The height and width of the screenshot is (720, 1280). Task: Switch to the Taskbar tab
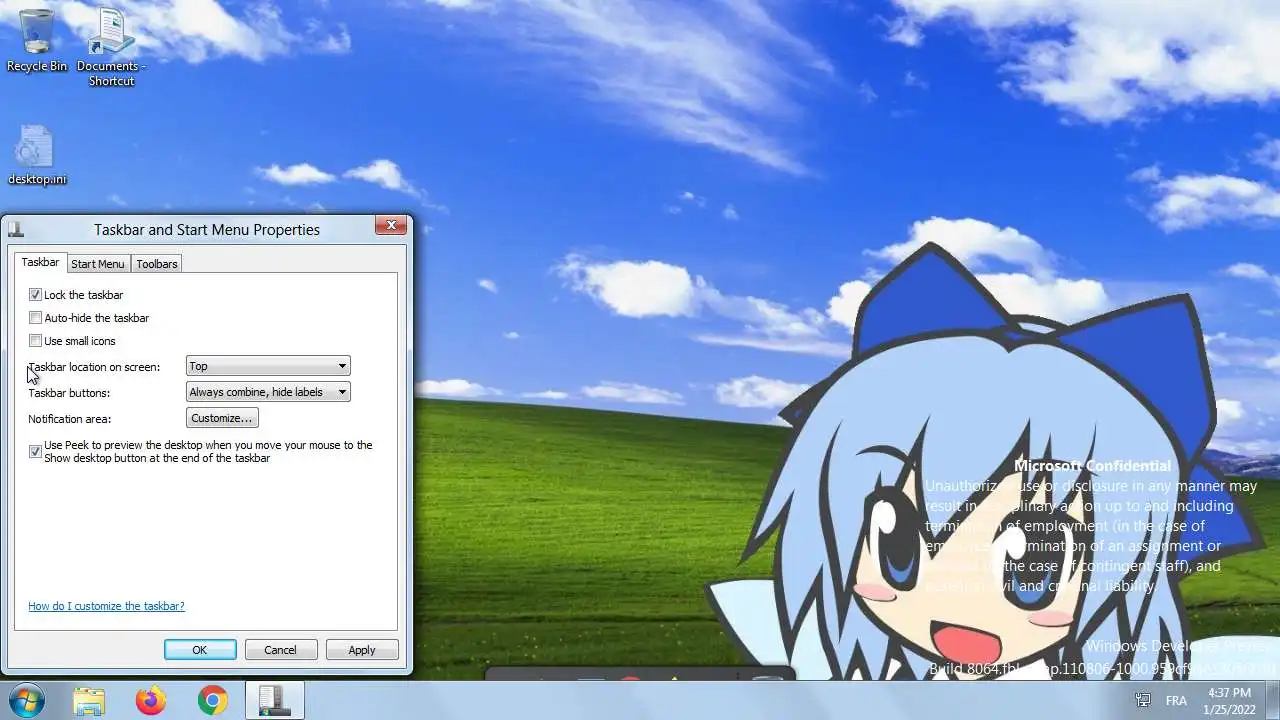41,262
